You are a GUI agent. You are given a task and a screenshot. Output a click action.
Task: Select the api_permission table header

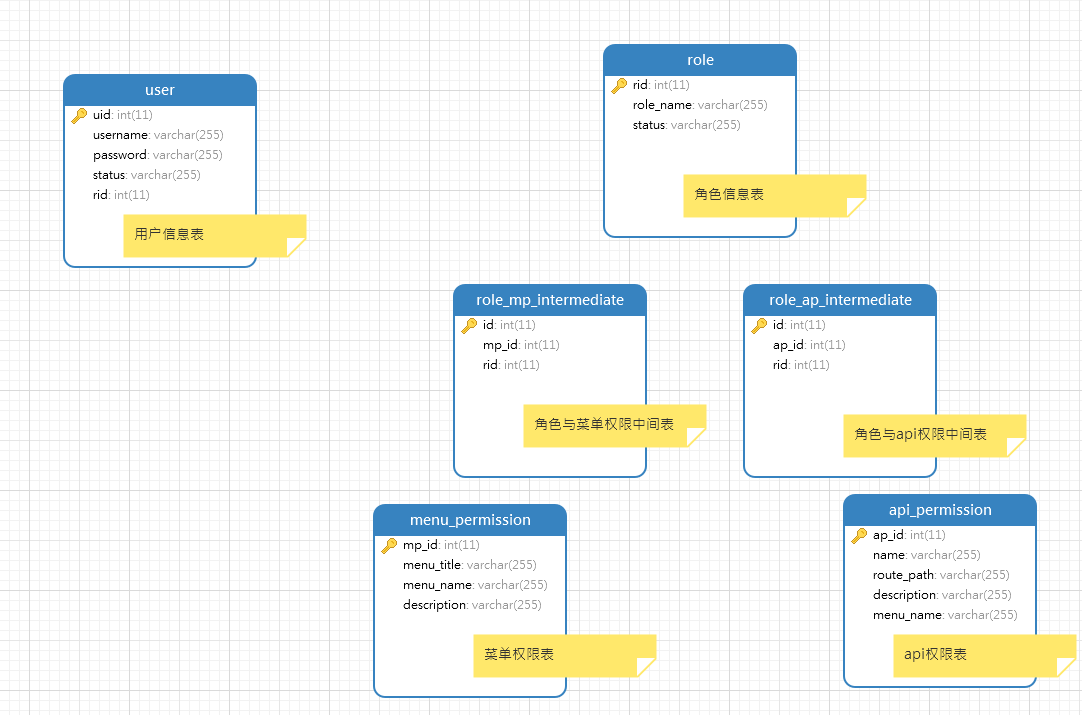tap(940, 510)
